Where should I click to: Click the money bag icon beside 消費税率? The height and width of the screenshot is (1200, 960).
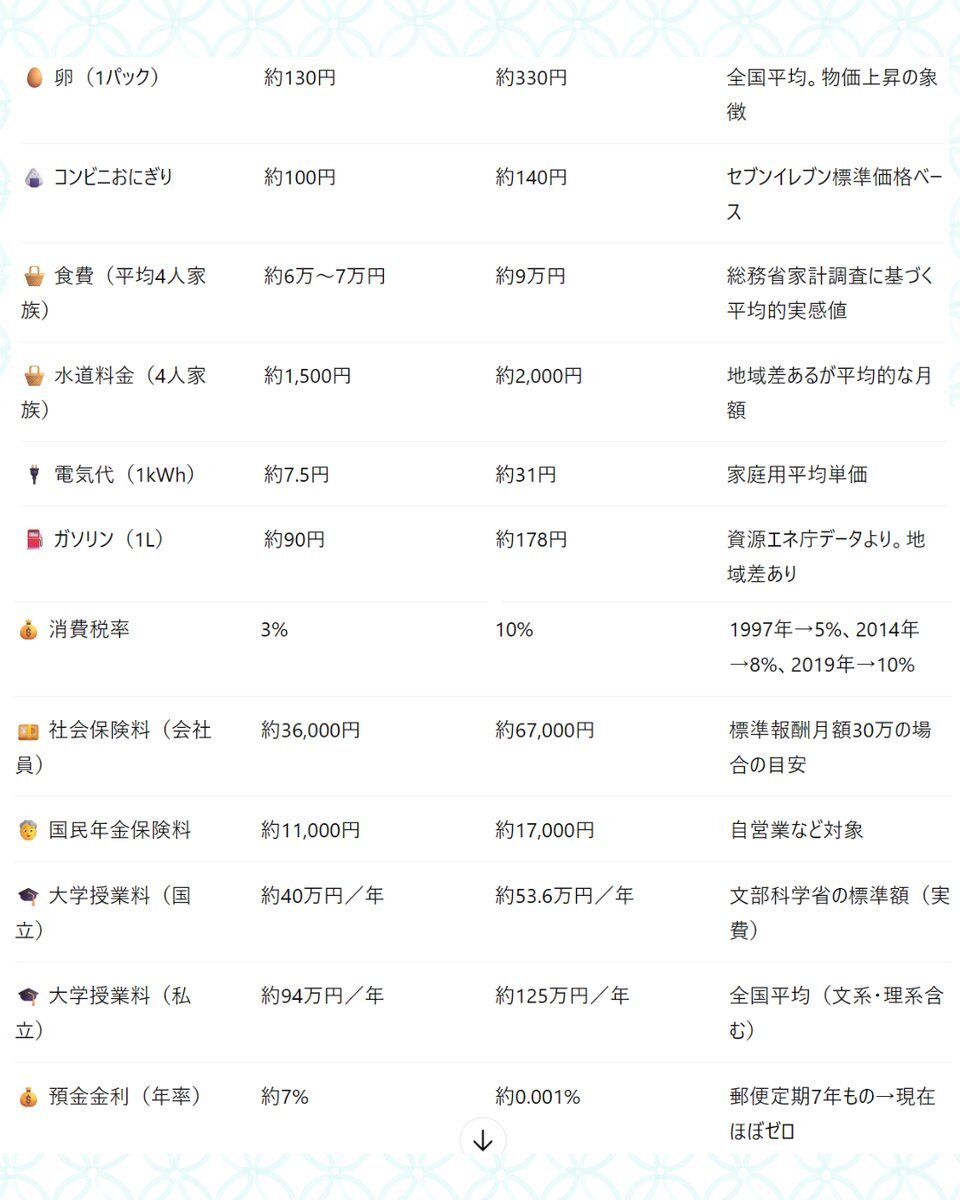28,631
